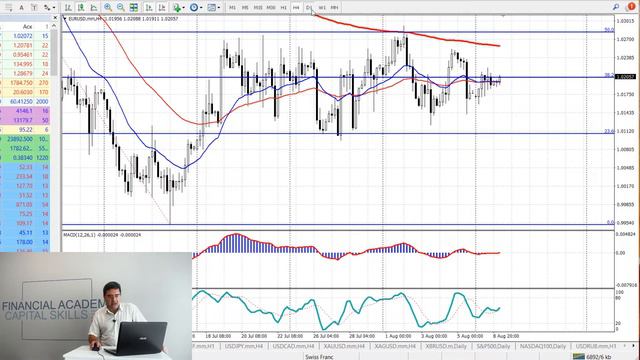Open the XAUUSD.mm,H4 chart tab
The image size is (640, 360).
coord(344,346)
